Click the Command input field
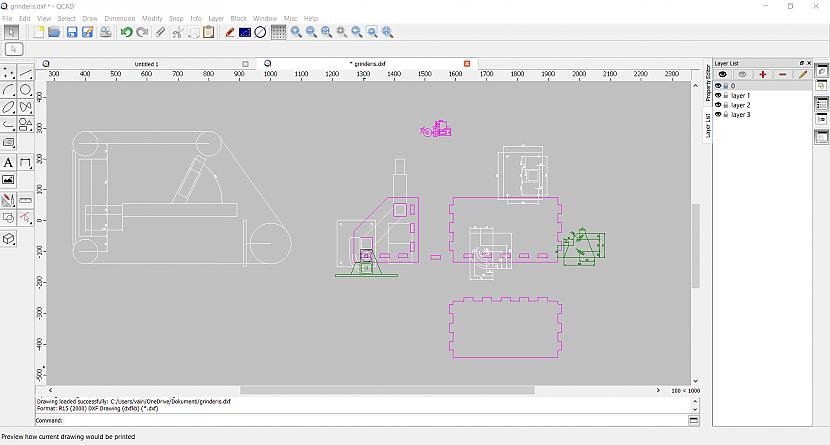Image resolution: width=830 pixels, height=445 pixels. coord(375,420)
